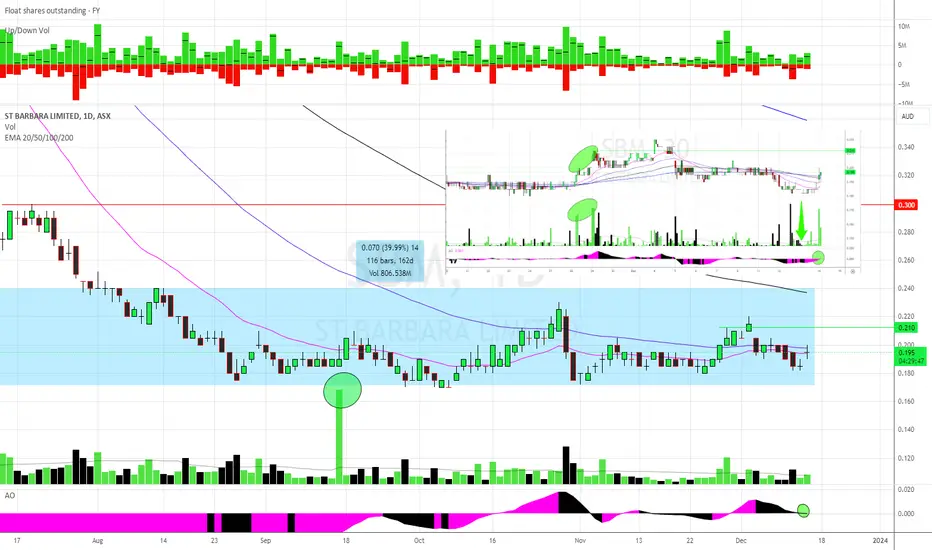This screenshot has width=932, height=550.
Task: Click the Aug date label
Action: (x=98, y=540)
